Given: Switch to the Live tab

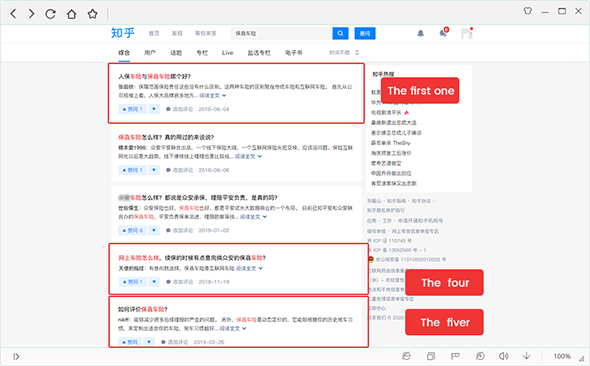Looking at the screenshot, I should pos(227,53).
